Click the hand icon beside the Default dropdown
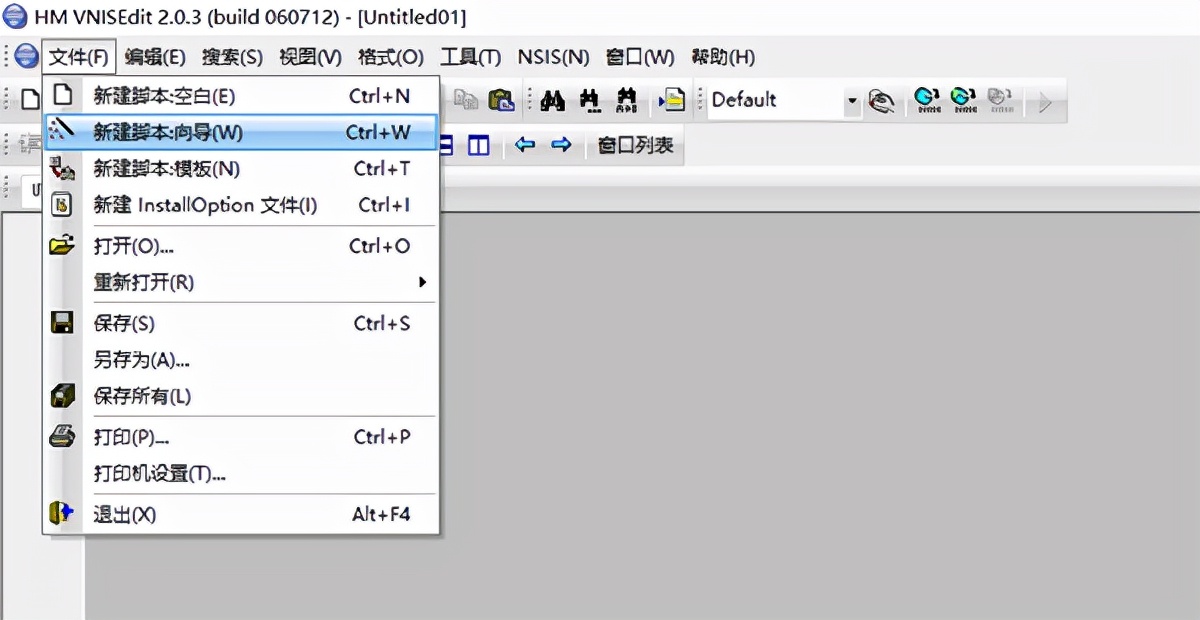Image resolution: width=1200 pixels, height=620 pixels. [x=881, y=99]
